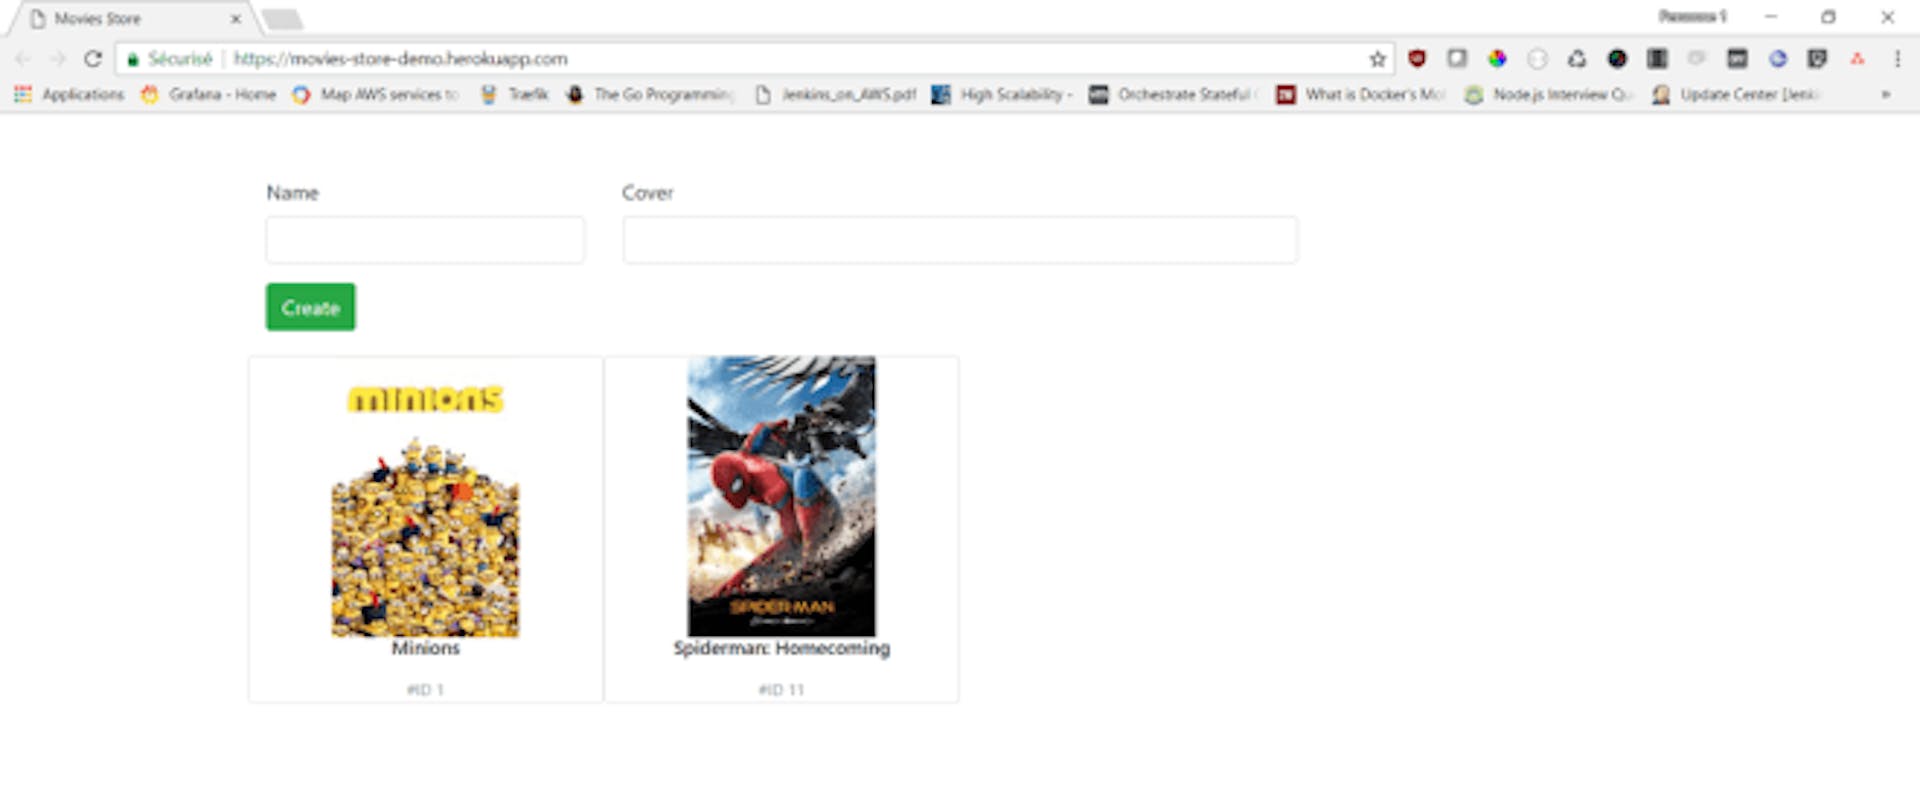Click the #ID 11 label under Spiderman
Screen dimensions: 1920x806
click(781, 690)
